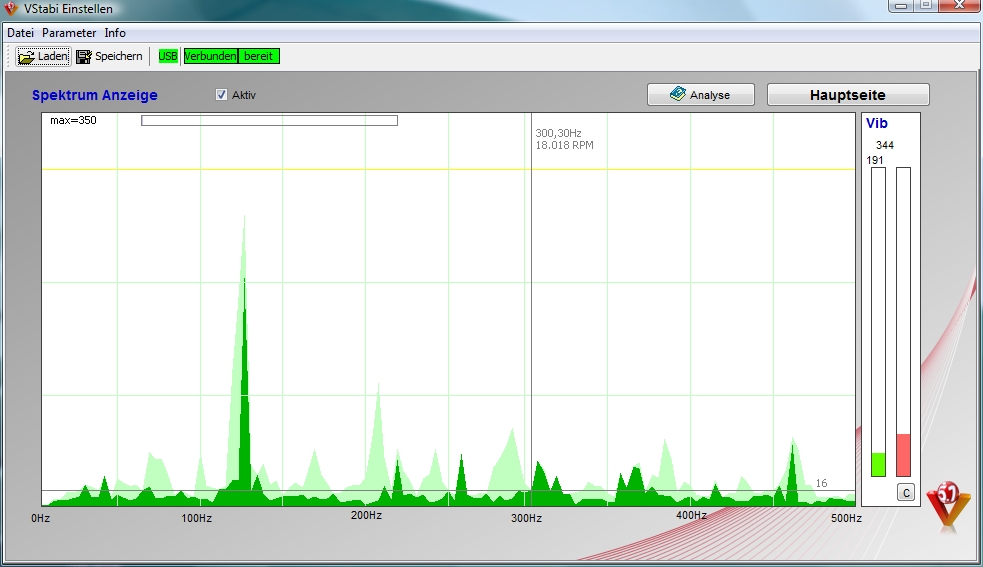The width and height of the screenshot is (983, 567).
Task: Open the Info menu
Action: [x=115, y=33]
